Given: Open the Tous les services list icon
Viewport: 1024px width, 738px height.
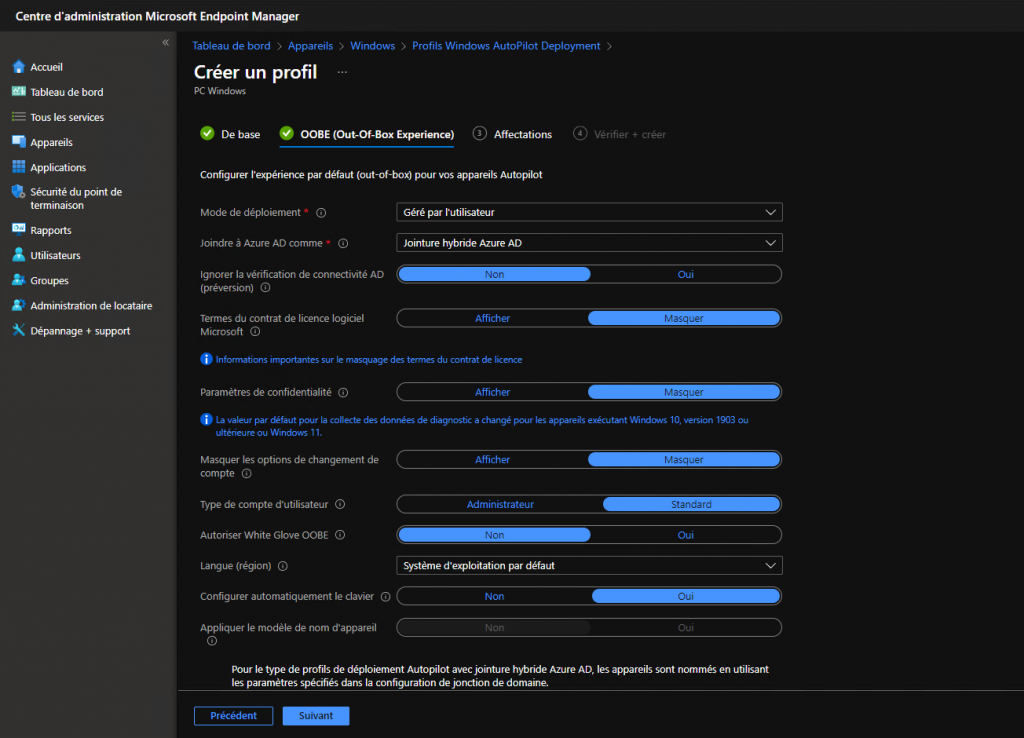Looking at the screenshot, I should click(x=19, y=117).
